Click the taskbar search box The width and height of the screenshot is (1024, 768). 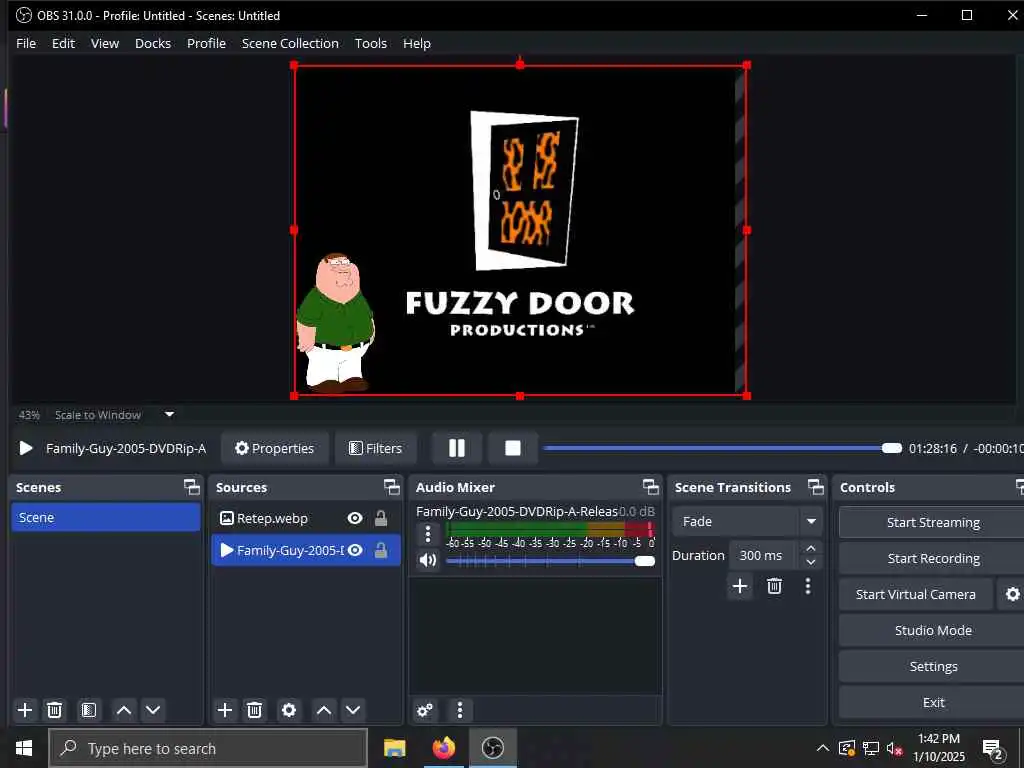tap(208, 748)
